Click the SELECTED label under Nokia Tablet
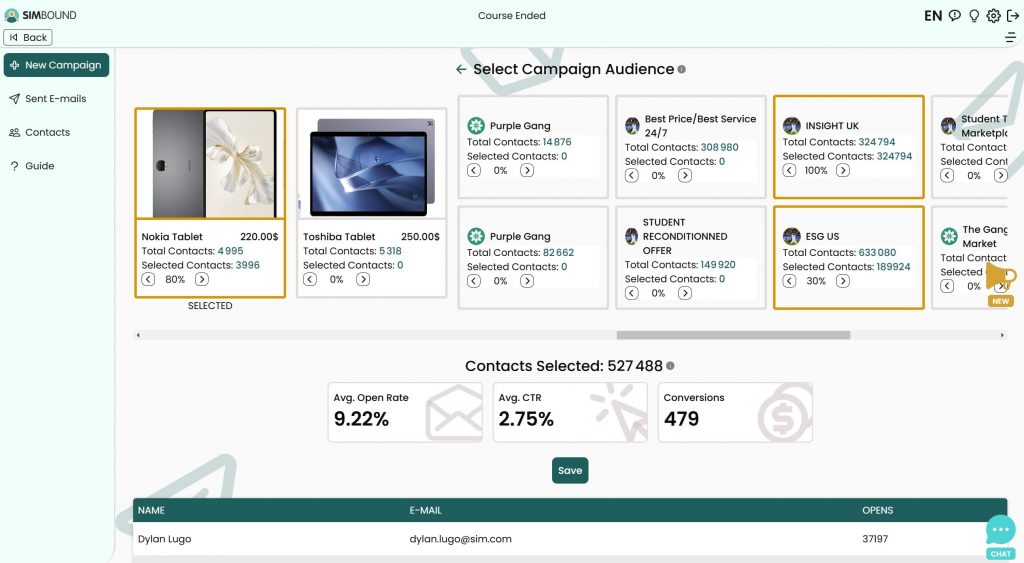Screen dimensions: 1024x563 click(x=210, y=306)
